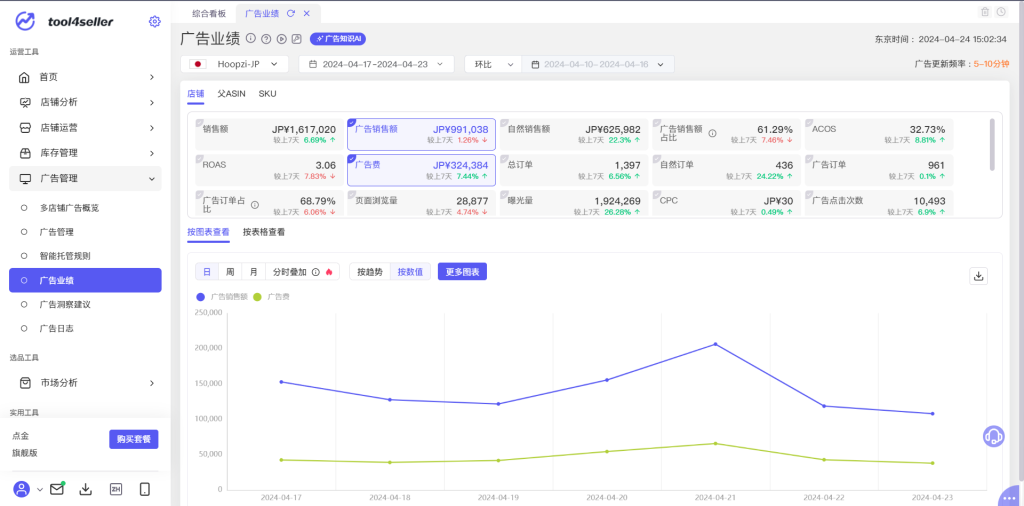Close the 广告业绩 tab

[307, 13]
